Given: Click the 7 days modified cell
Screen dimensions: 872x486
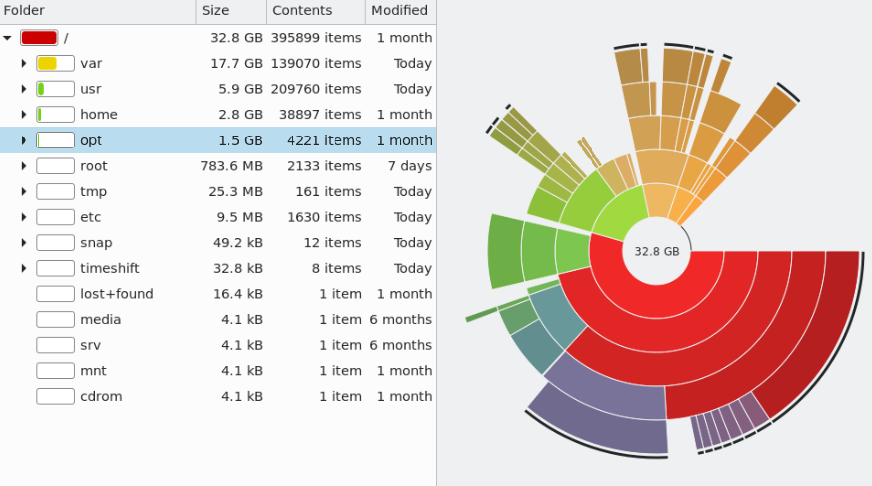Looking at the screenshot, I should [x=410, y=166].
